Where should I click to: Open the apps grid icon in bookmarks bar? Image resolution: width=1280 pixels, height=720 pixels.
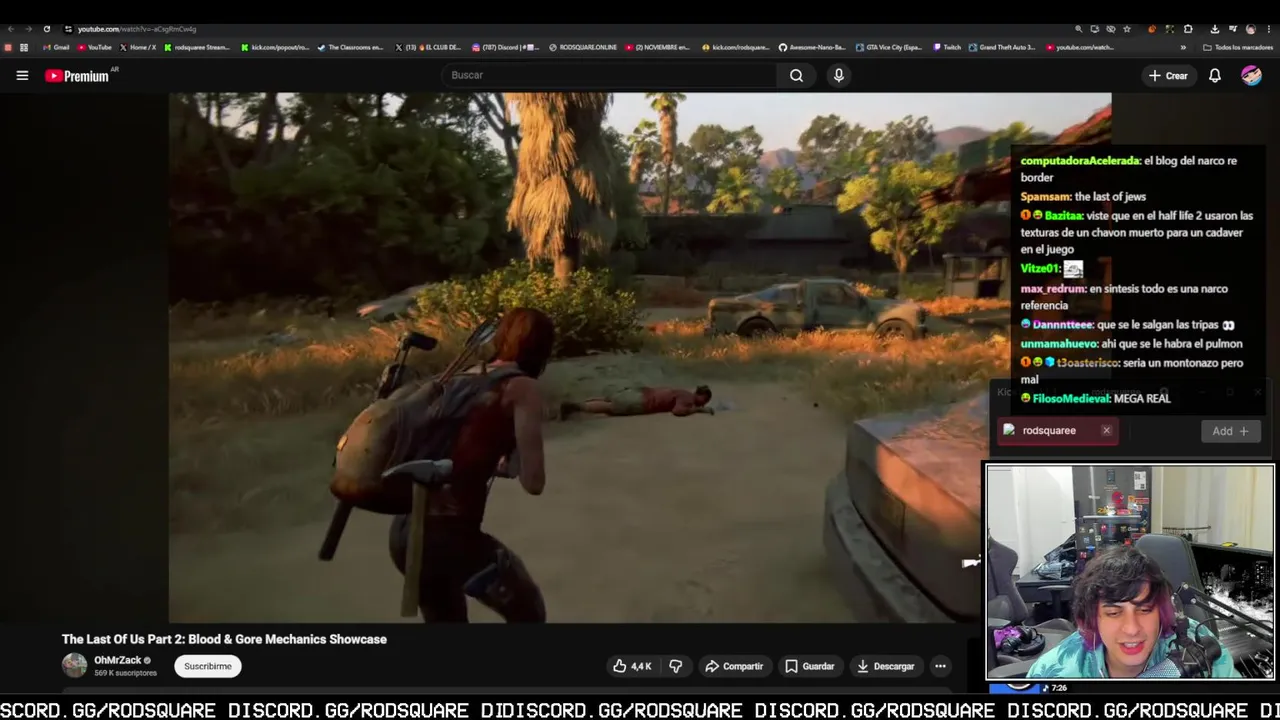24,47
